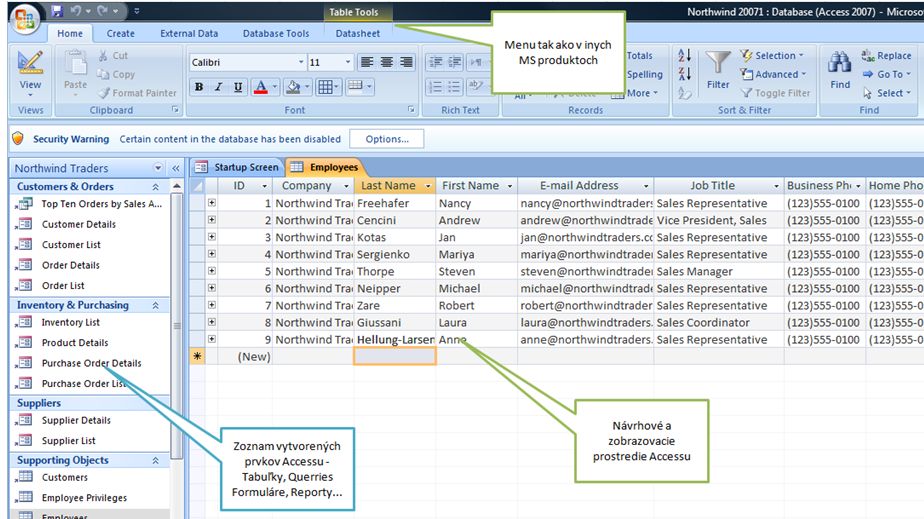Screen dimensions: 924x519
Task: Open More dropdown in Records group
Action: (642, 93)
